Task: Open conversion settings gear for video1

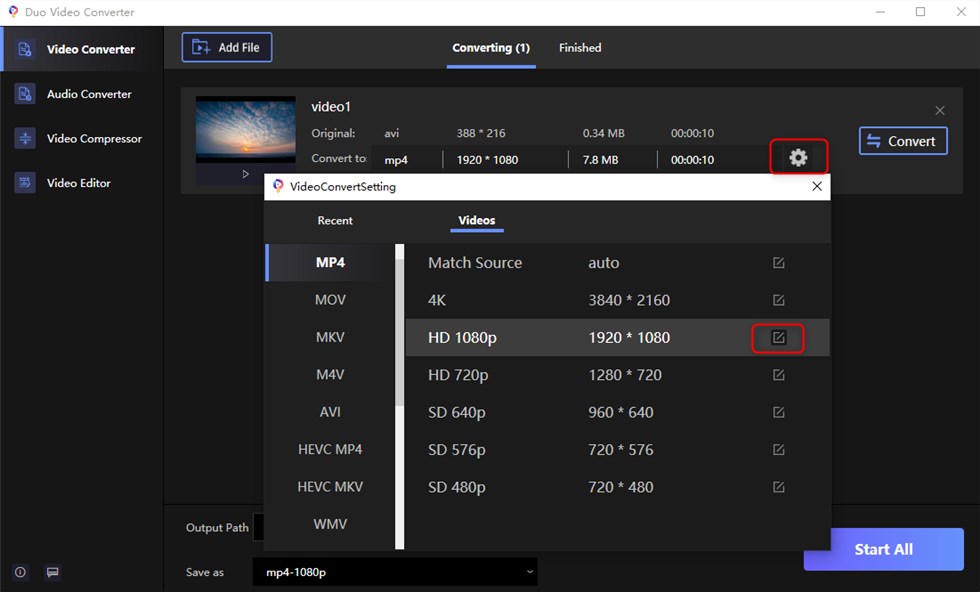Action: pos(798,157)
